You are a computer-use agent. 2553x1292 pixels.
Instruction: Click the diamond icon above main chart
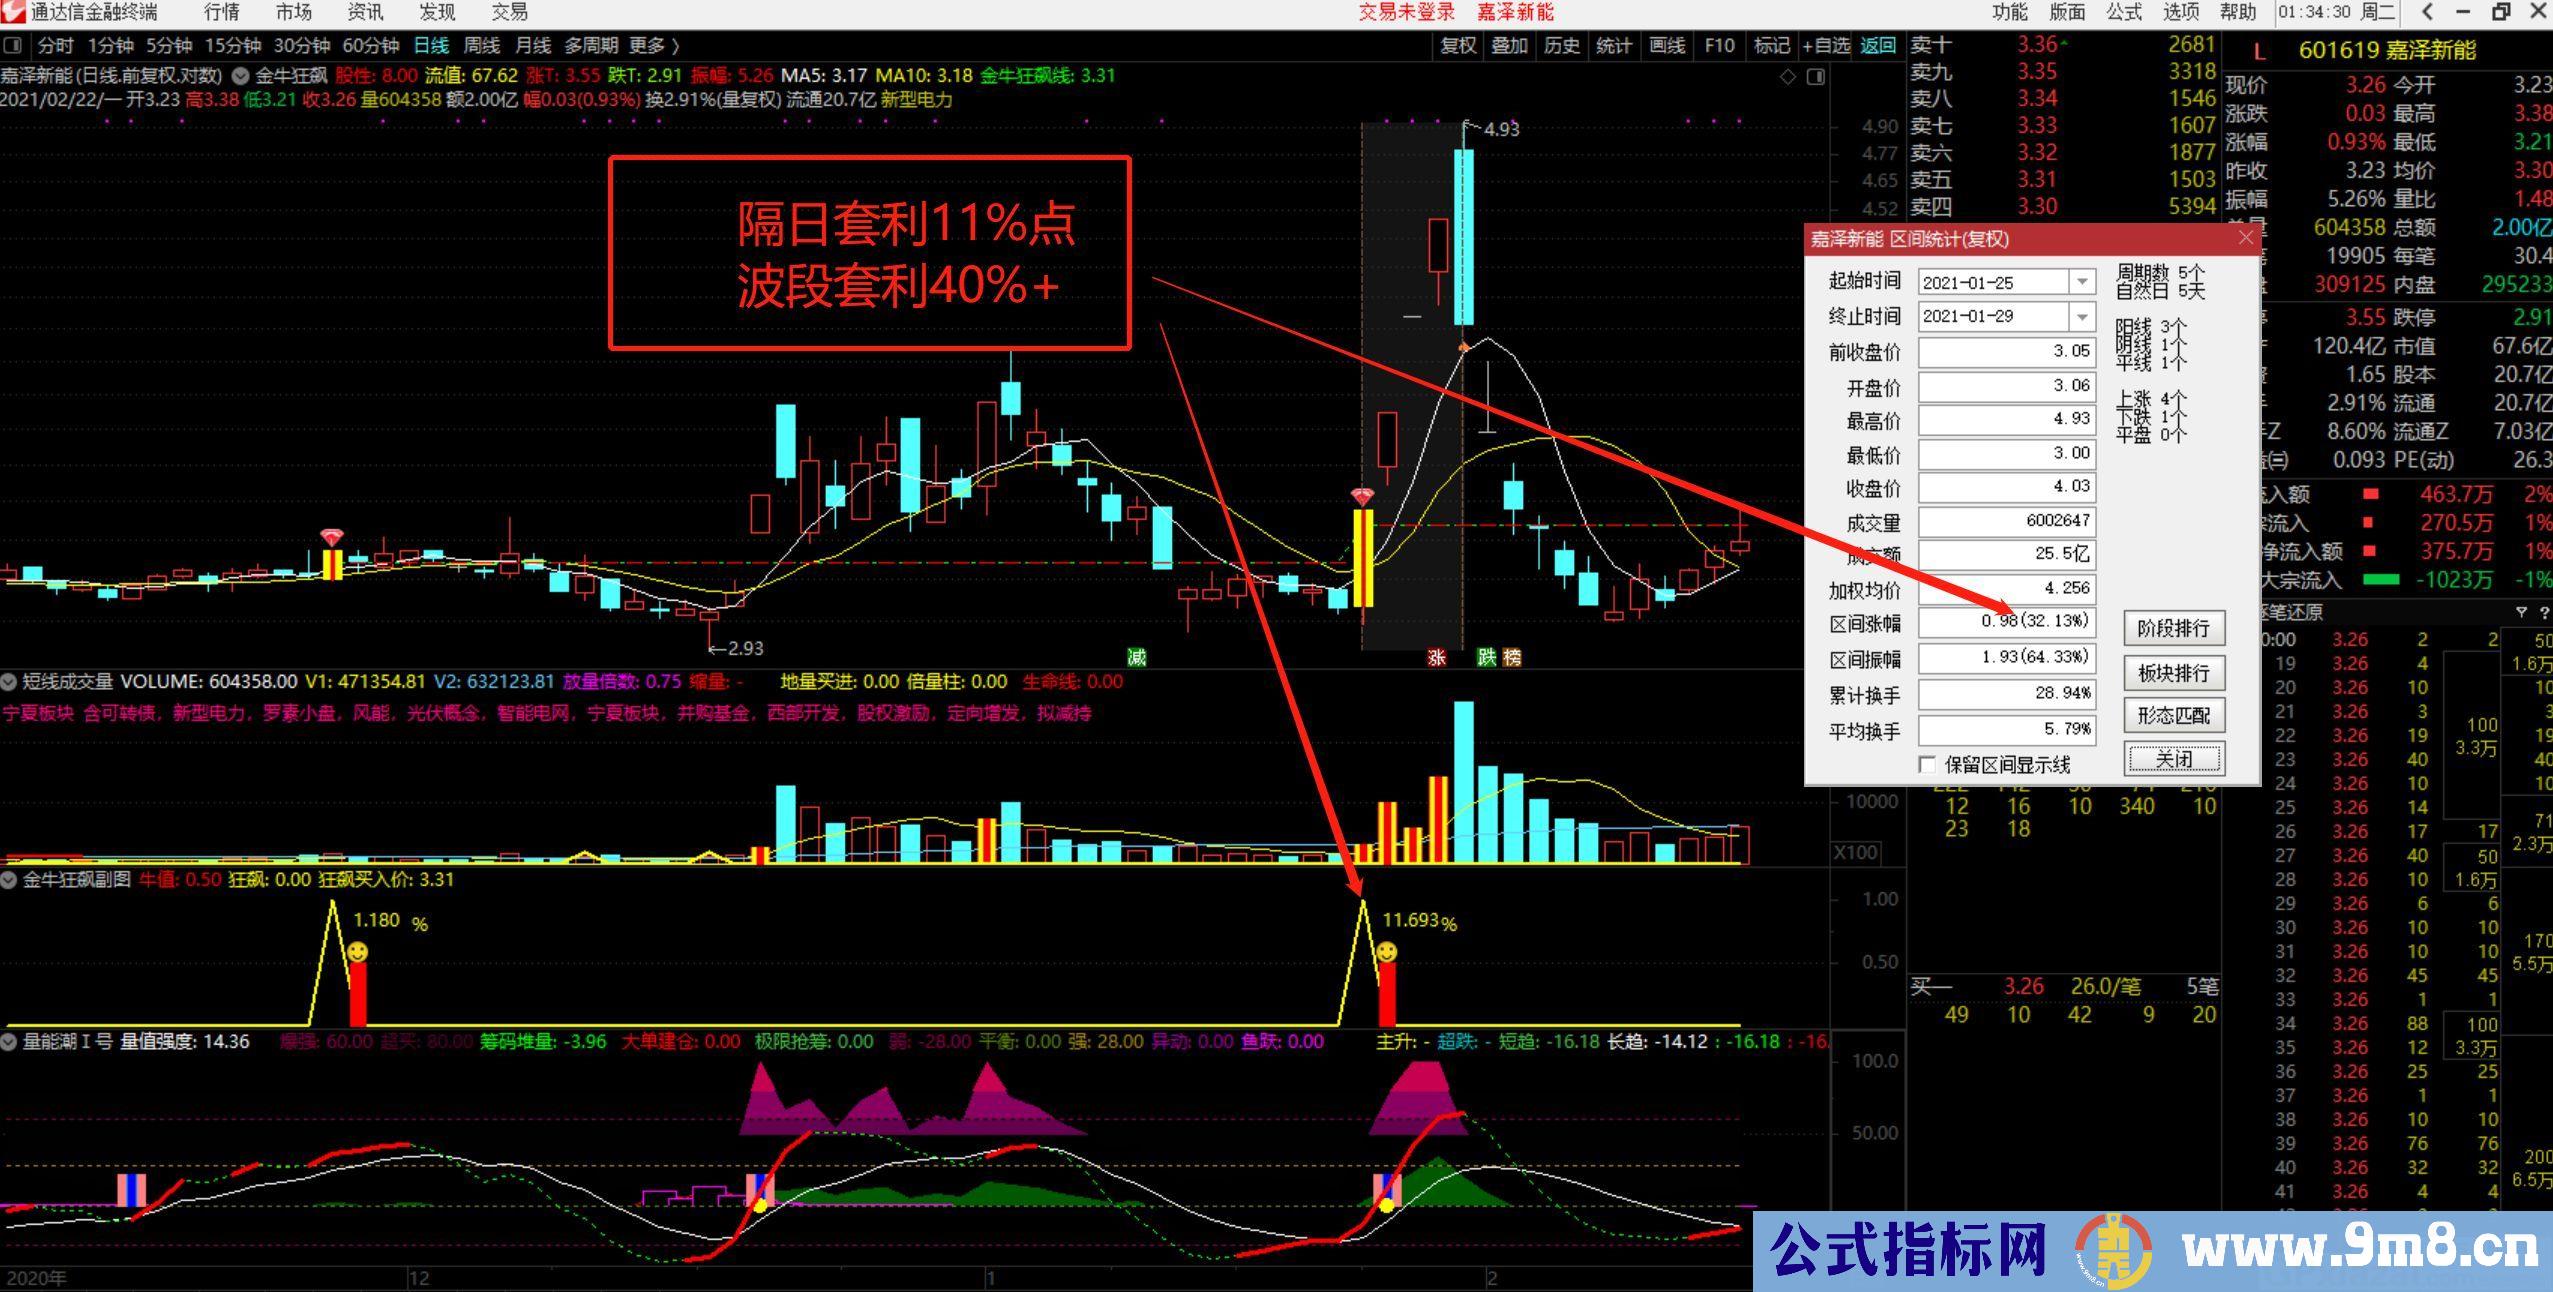(x=1788, y=77)
